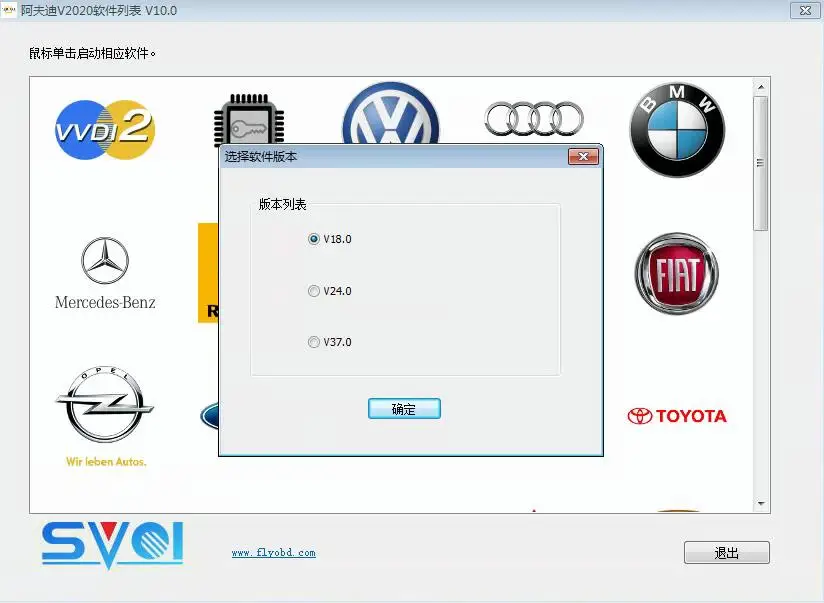The width and height of the screenshot is (824, 603).
Task: Click the SVCI logo at bottom
Action: pyautogui.click(x=112, y=545)
